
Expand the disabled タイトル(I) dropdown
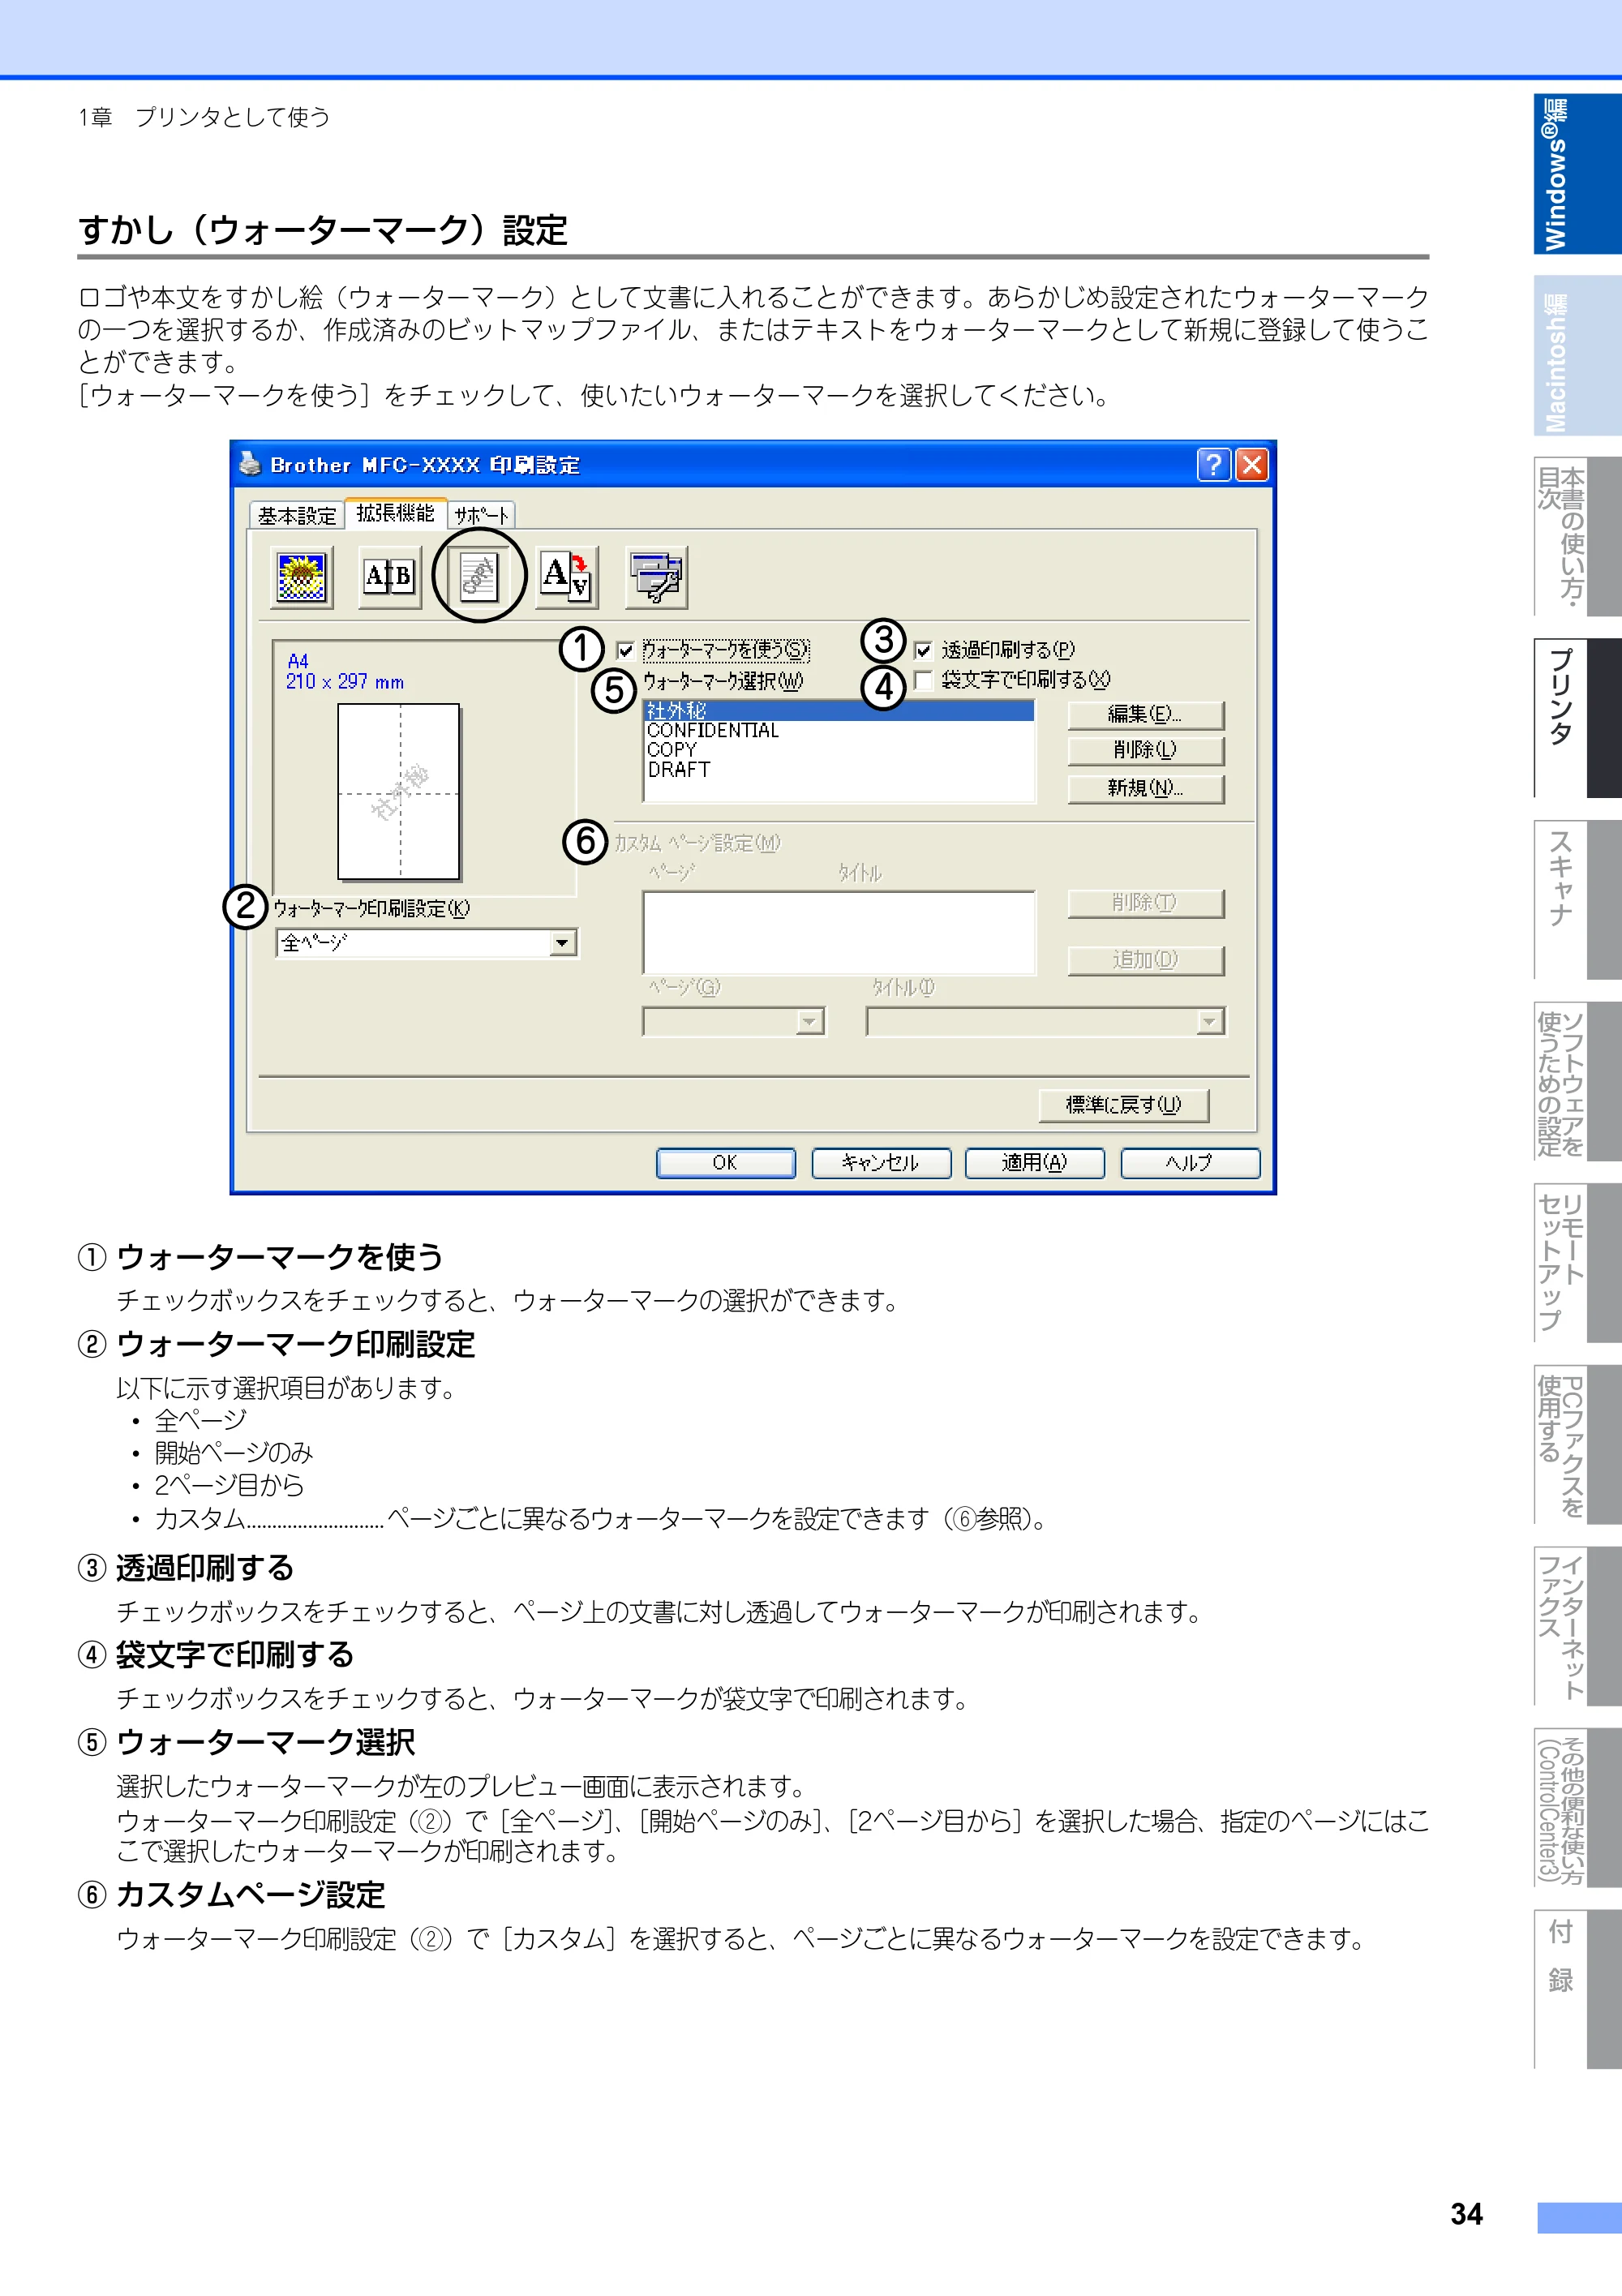[x=1045, y=1021]
